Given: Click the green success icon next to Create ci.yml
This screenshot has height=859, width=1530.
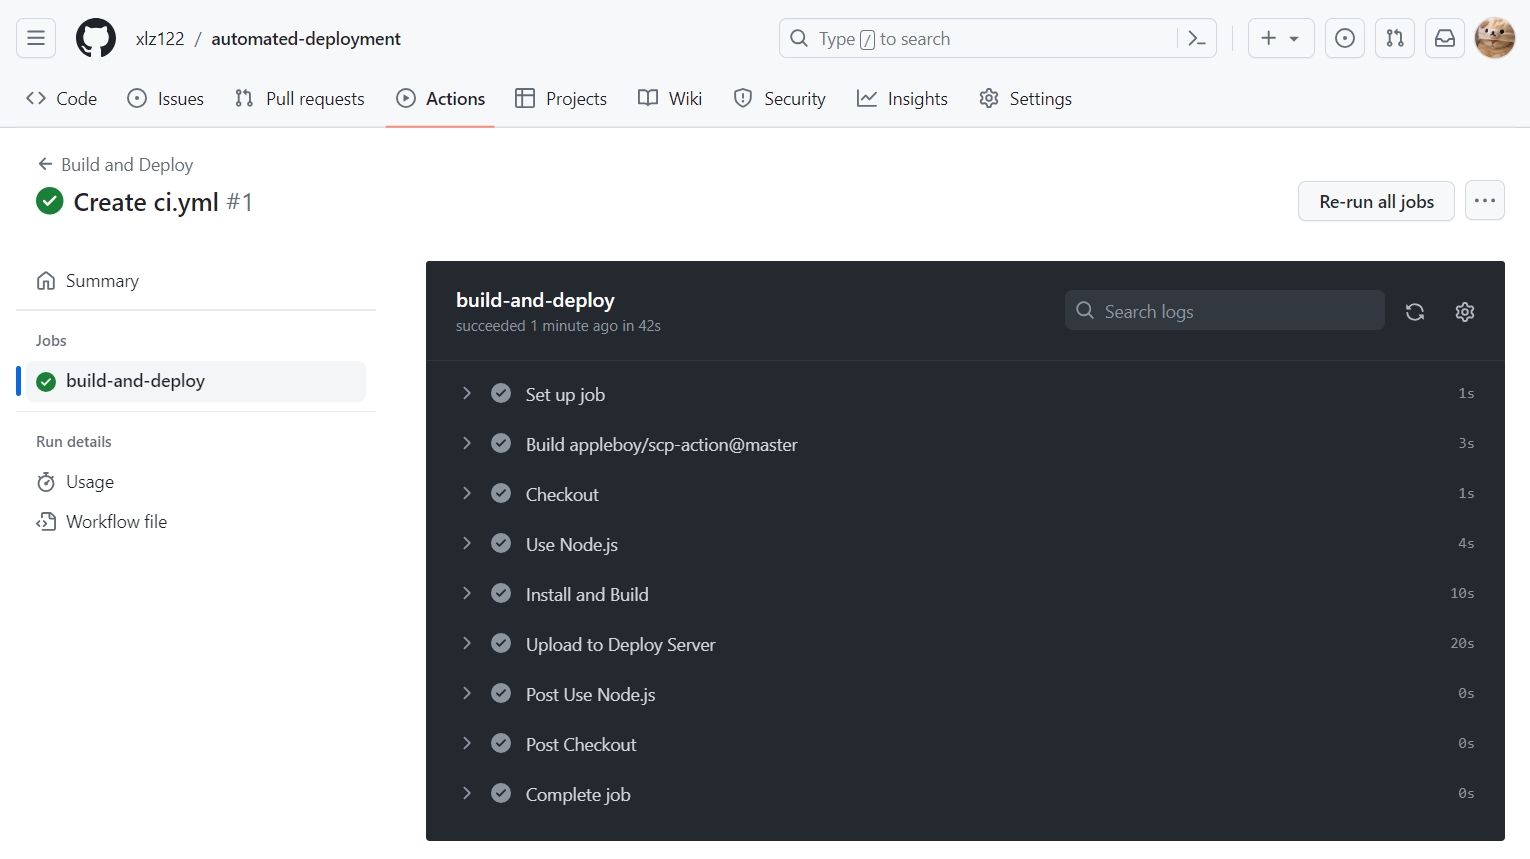Looking at the screenshot, I should pos(50,201).
